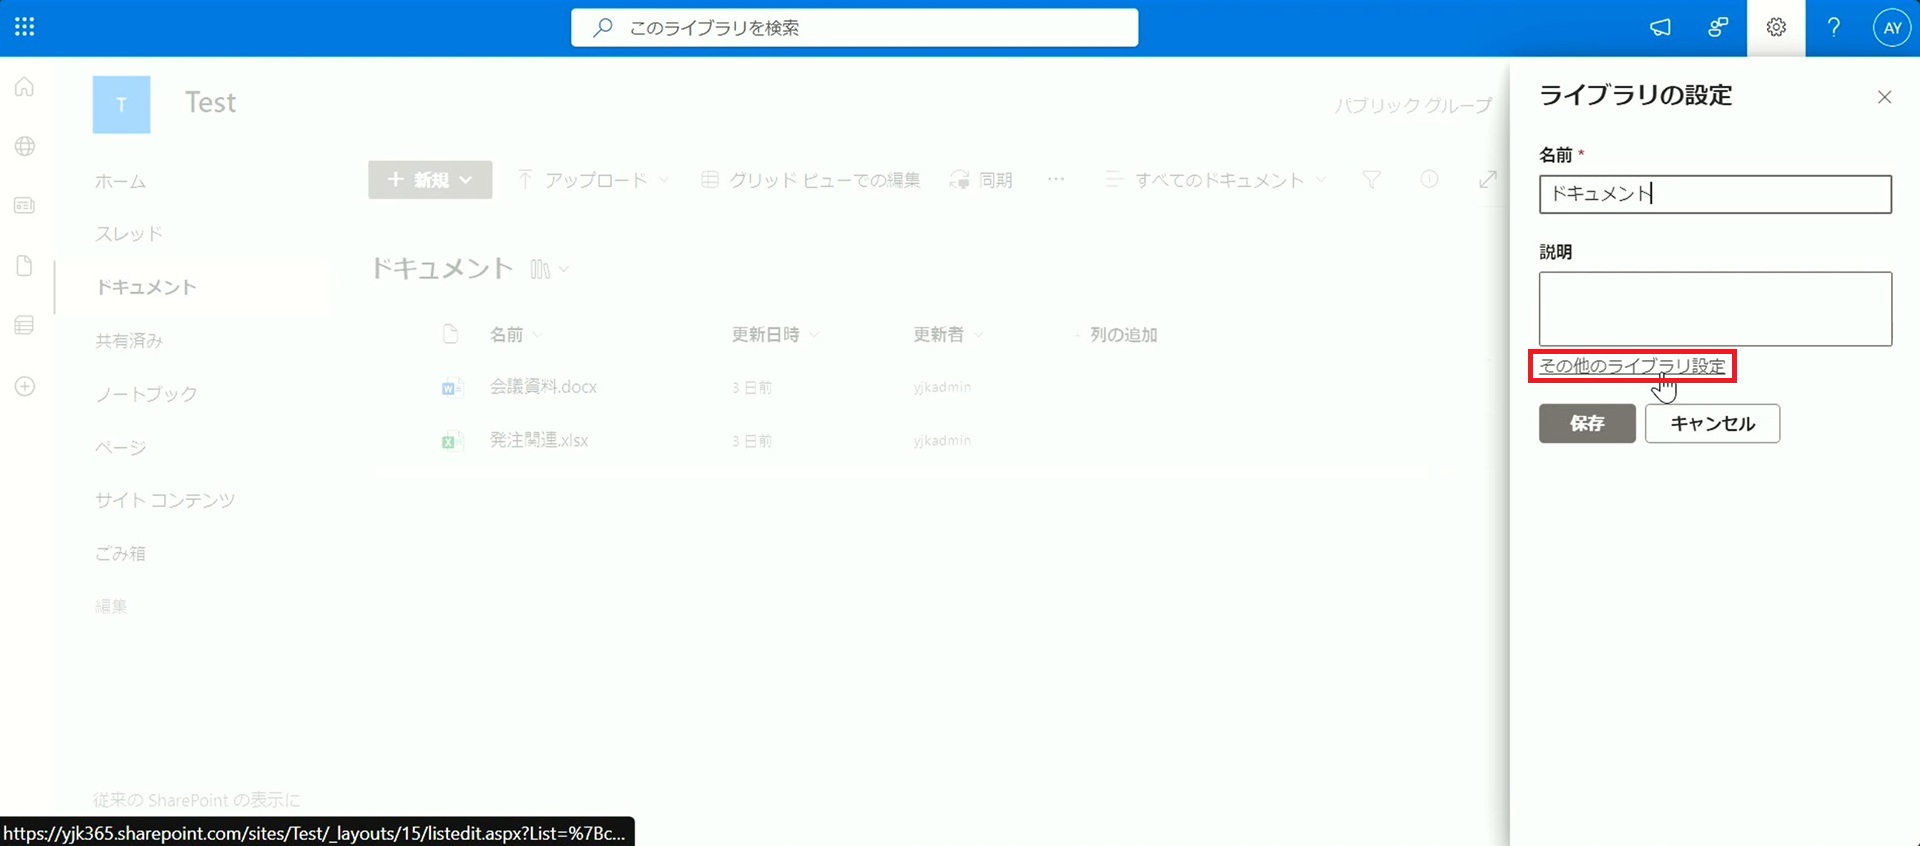This screenshot has height=846, width=1920.
Task: Click the 説明 description text box
Action: pyautogui.click(x=1714, y=309)
